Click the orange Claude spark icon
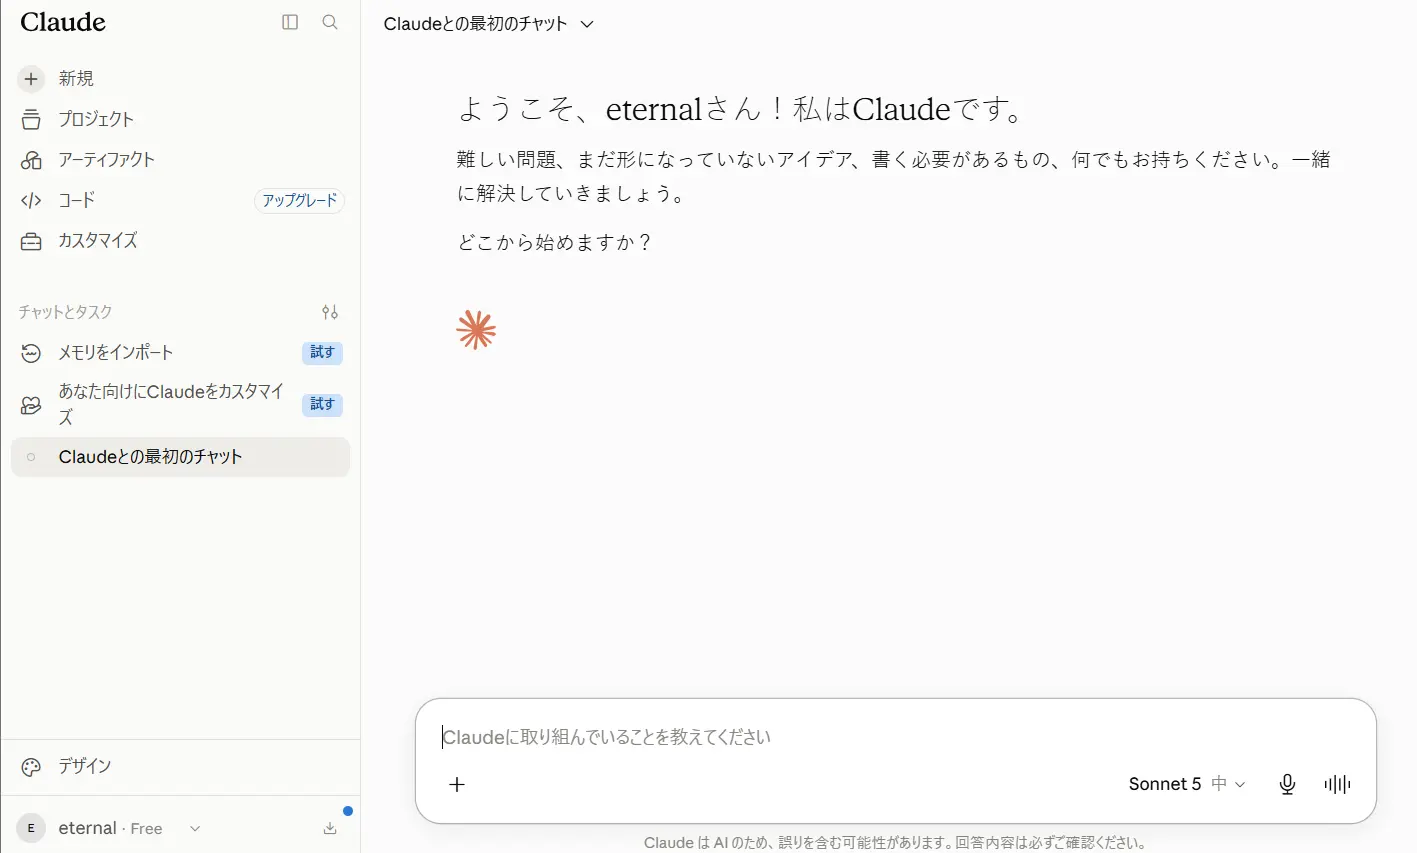Screen dimensions: 1417x853 coord(476,330)
